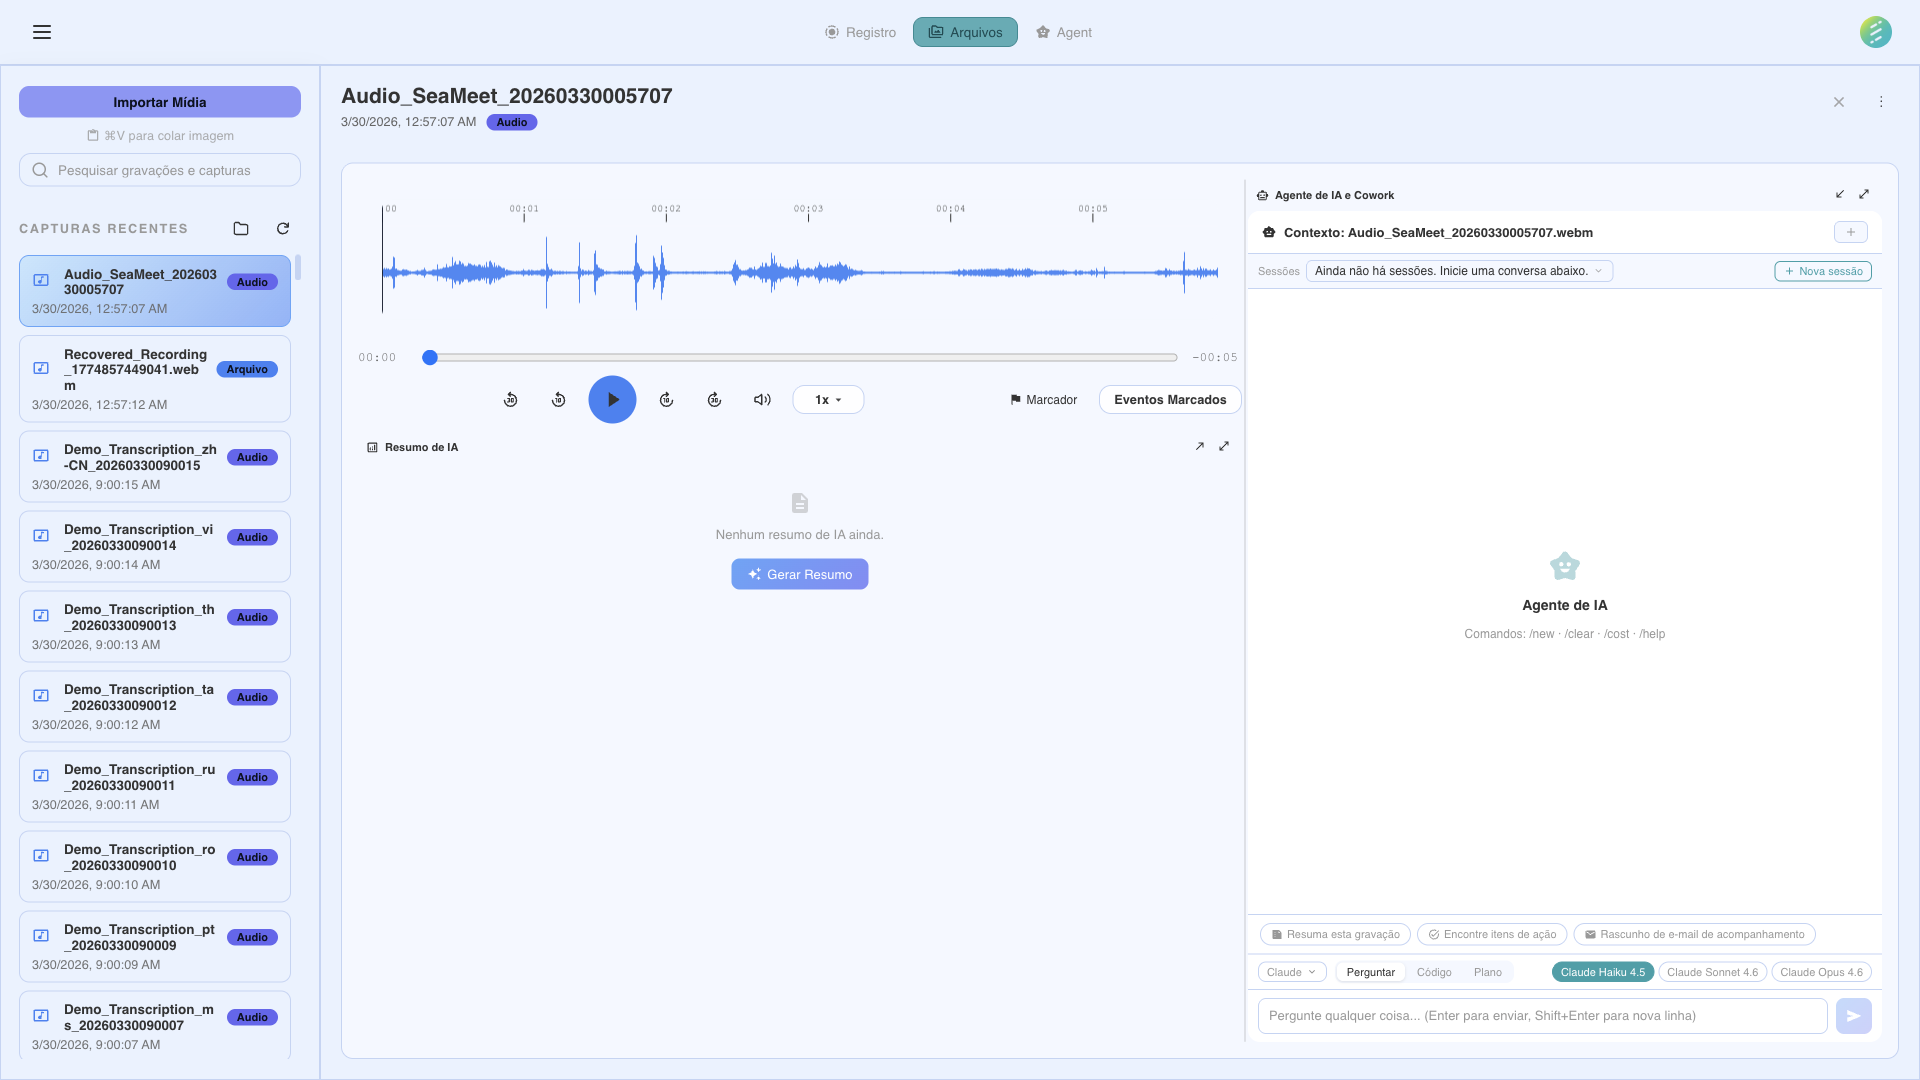This screenshot has height=1080, width=1920.
Task: Click the Gerar Resumo button
Action: click(x=799, y=574)
